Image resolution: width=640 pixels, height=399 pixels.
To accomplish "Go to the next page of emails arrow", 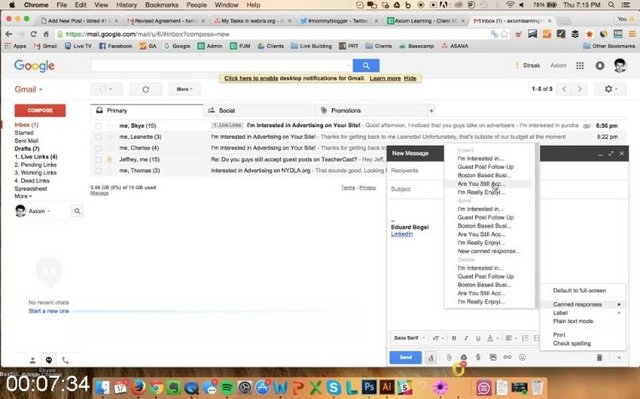I will 580,89.
